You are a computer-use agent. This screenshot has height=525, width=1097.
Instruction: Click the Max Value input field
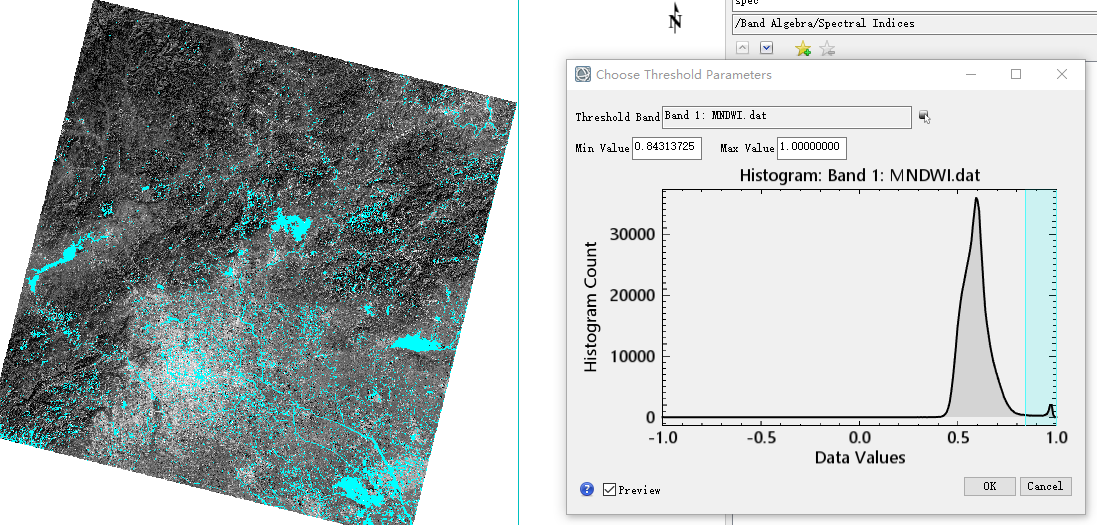click(x=812, y=148)
